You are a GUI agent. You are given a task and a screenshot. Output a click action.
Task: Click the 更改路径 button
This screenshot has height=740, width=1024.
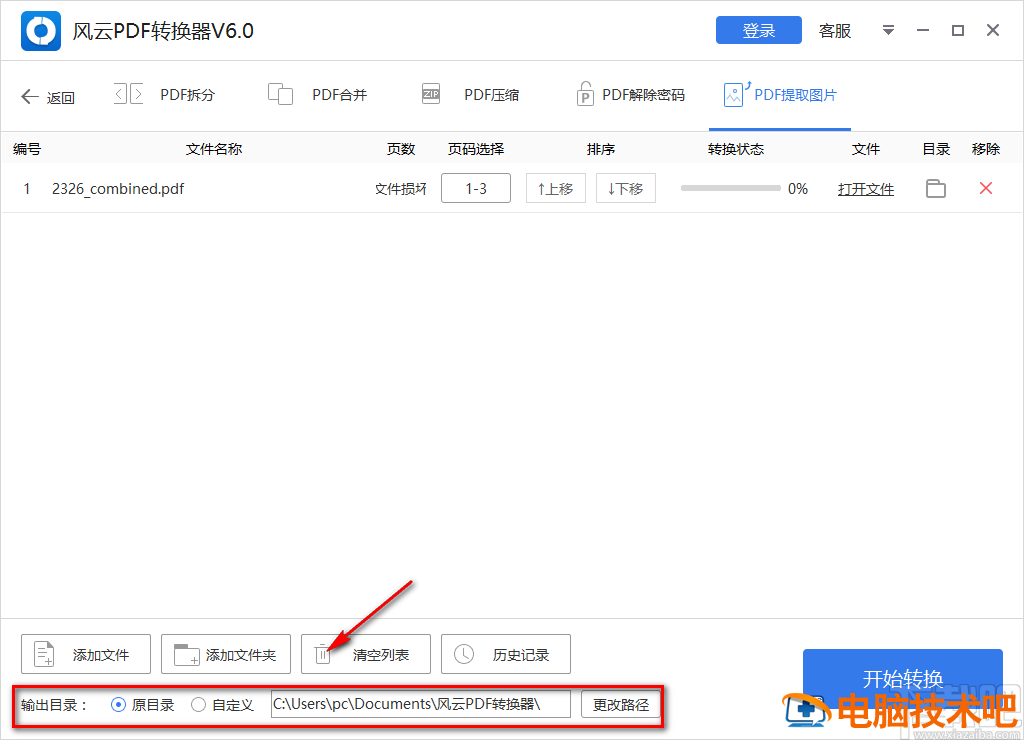point(620,704)
